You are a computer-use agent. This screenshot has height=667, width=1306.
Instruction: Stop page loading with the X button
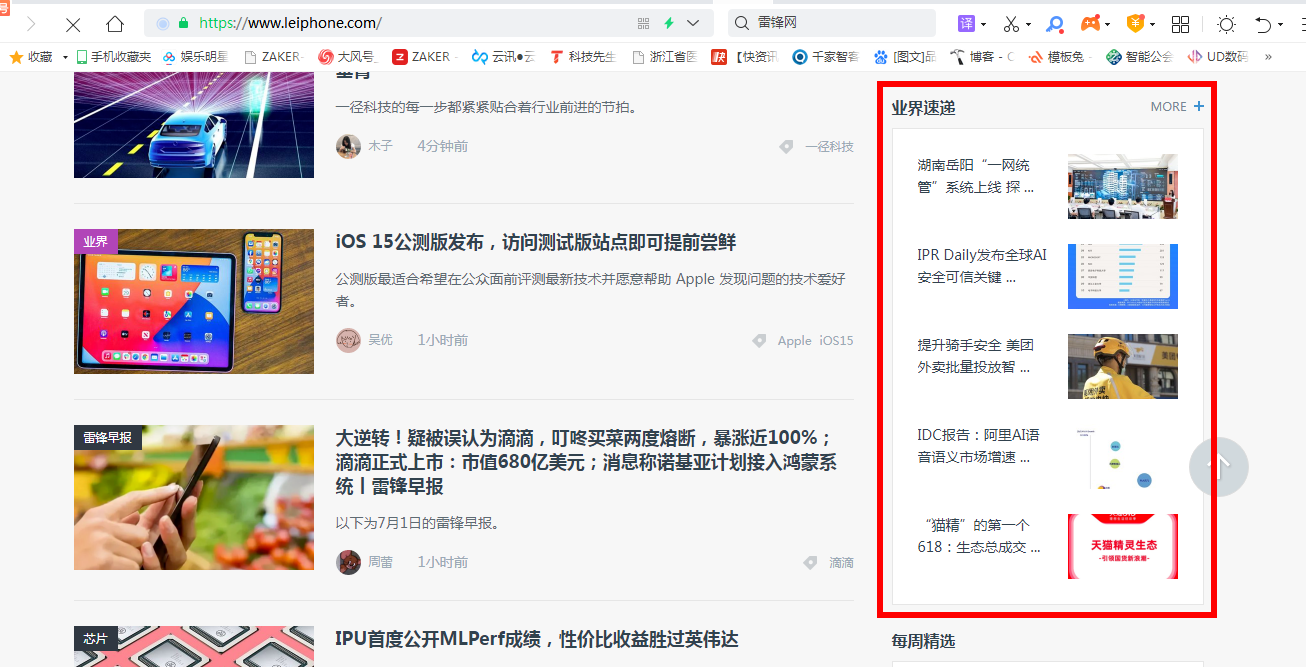[73, 24]
